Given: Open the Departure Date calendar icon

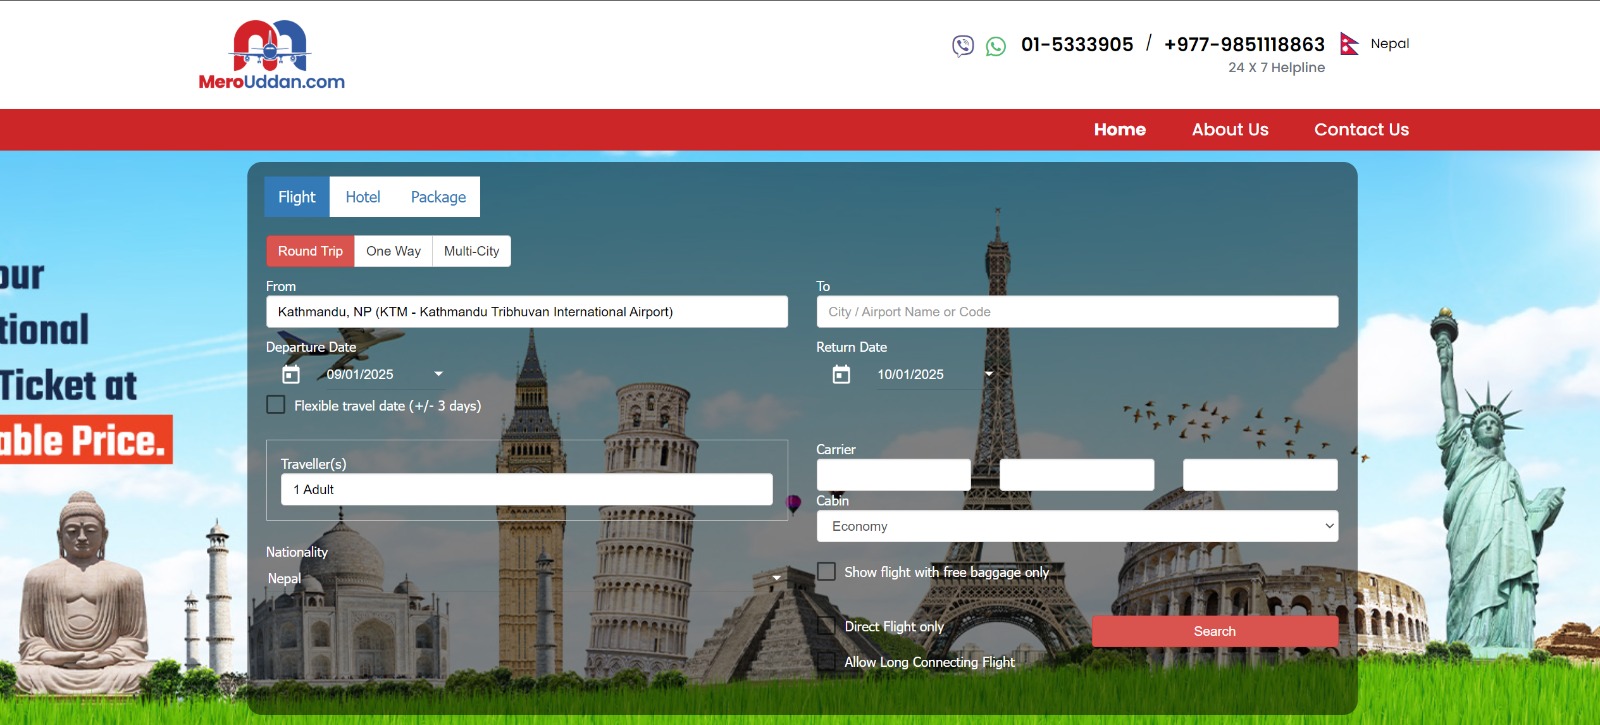Looking at the screenshot, I should click(291, 374).
